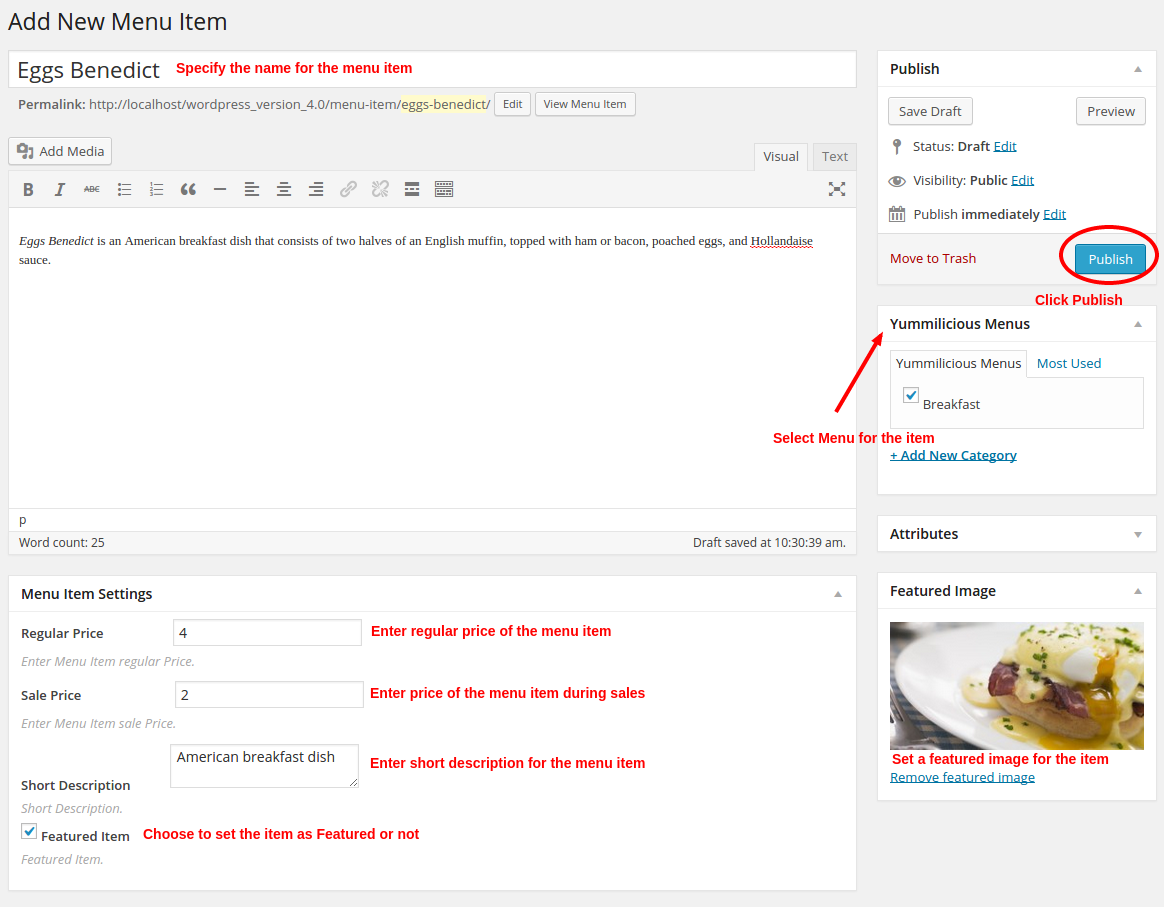Collapse the Publish panel
The image size is (1164, 907).
1137,69
